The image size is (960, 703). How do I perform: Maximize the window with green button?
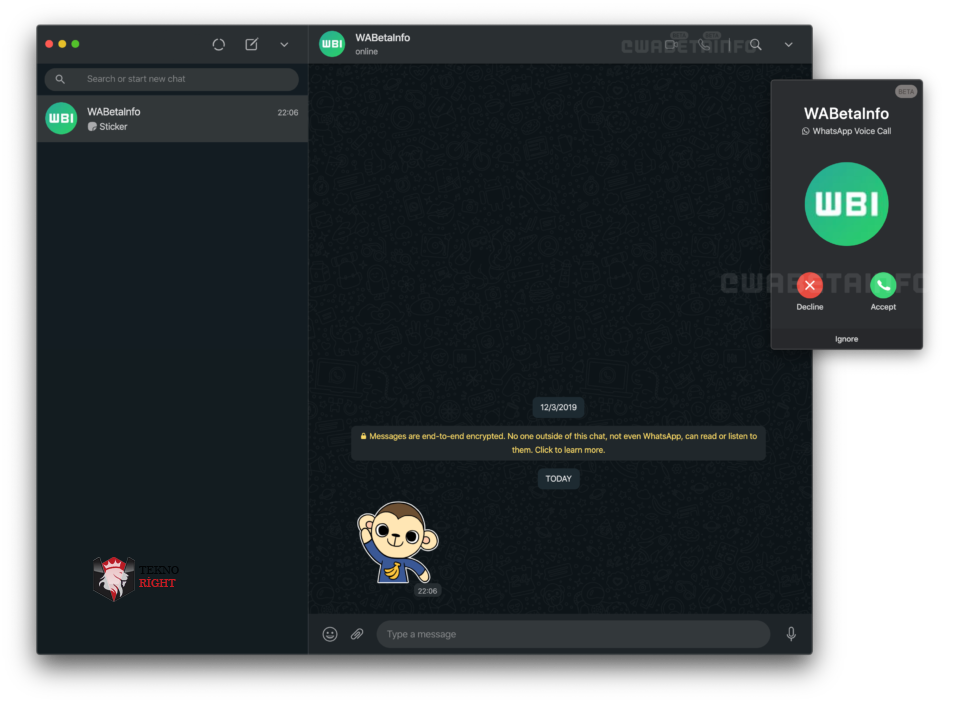tap(75, 44)
